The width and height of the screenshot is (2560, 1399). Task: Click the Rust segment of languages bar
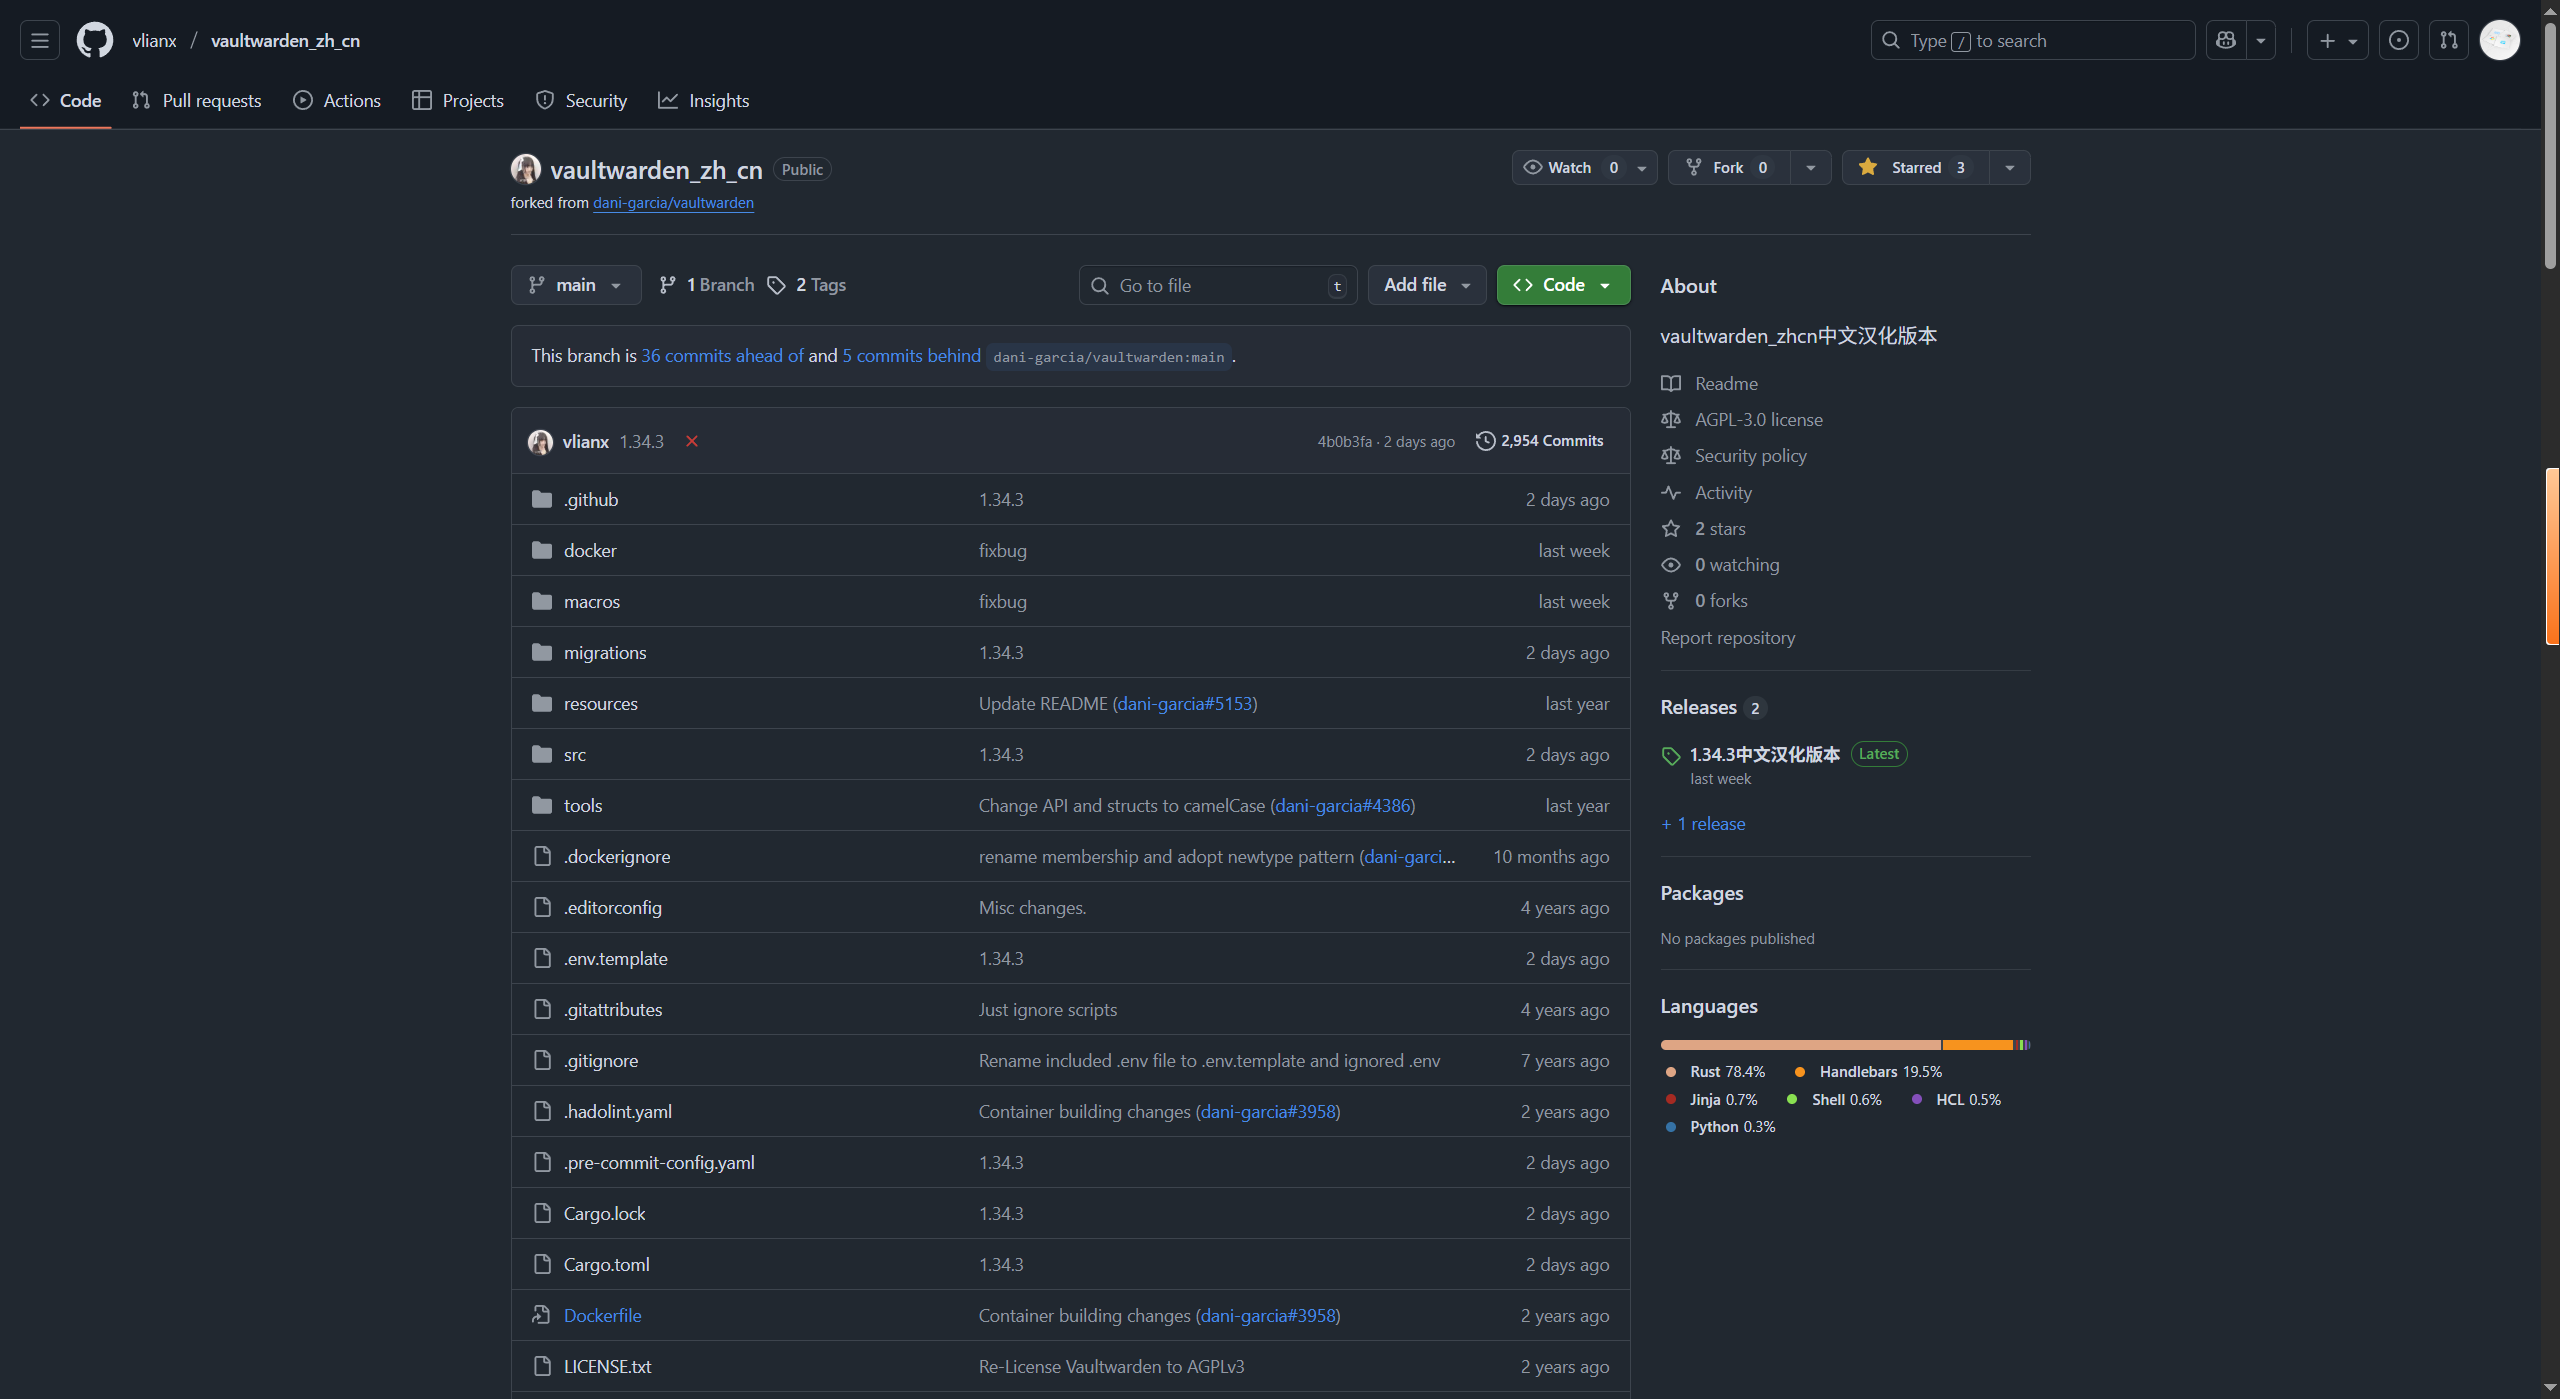[x=1800, y=1045]
